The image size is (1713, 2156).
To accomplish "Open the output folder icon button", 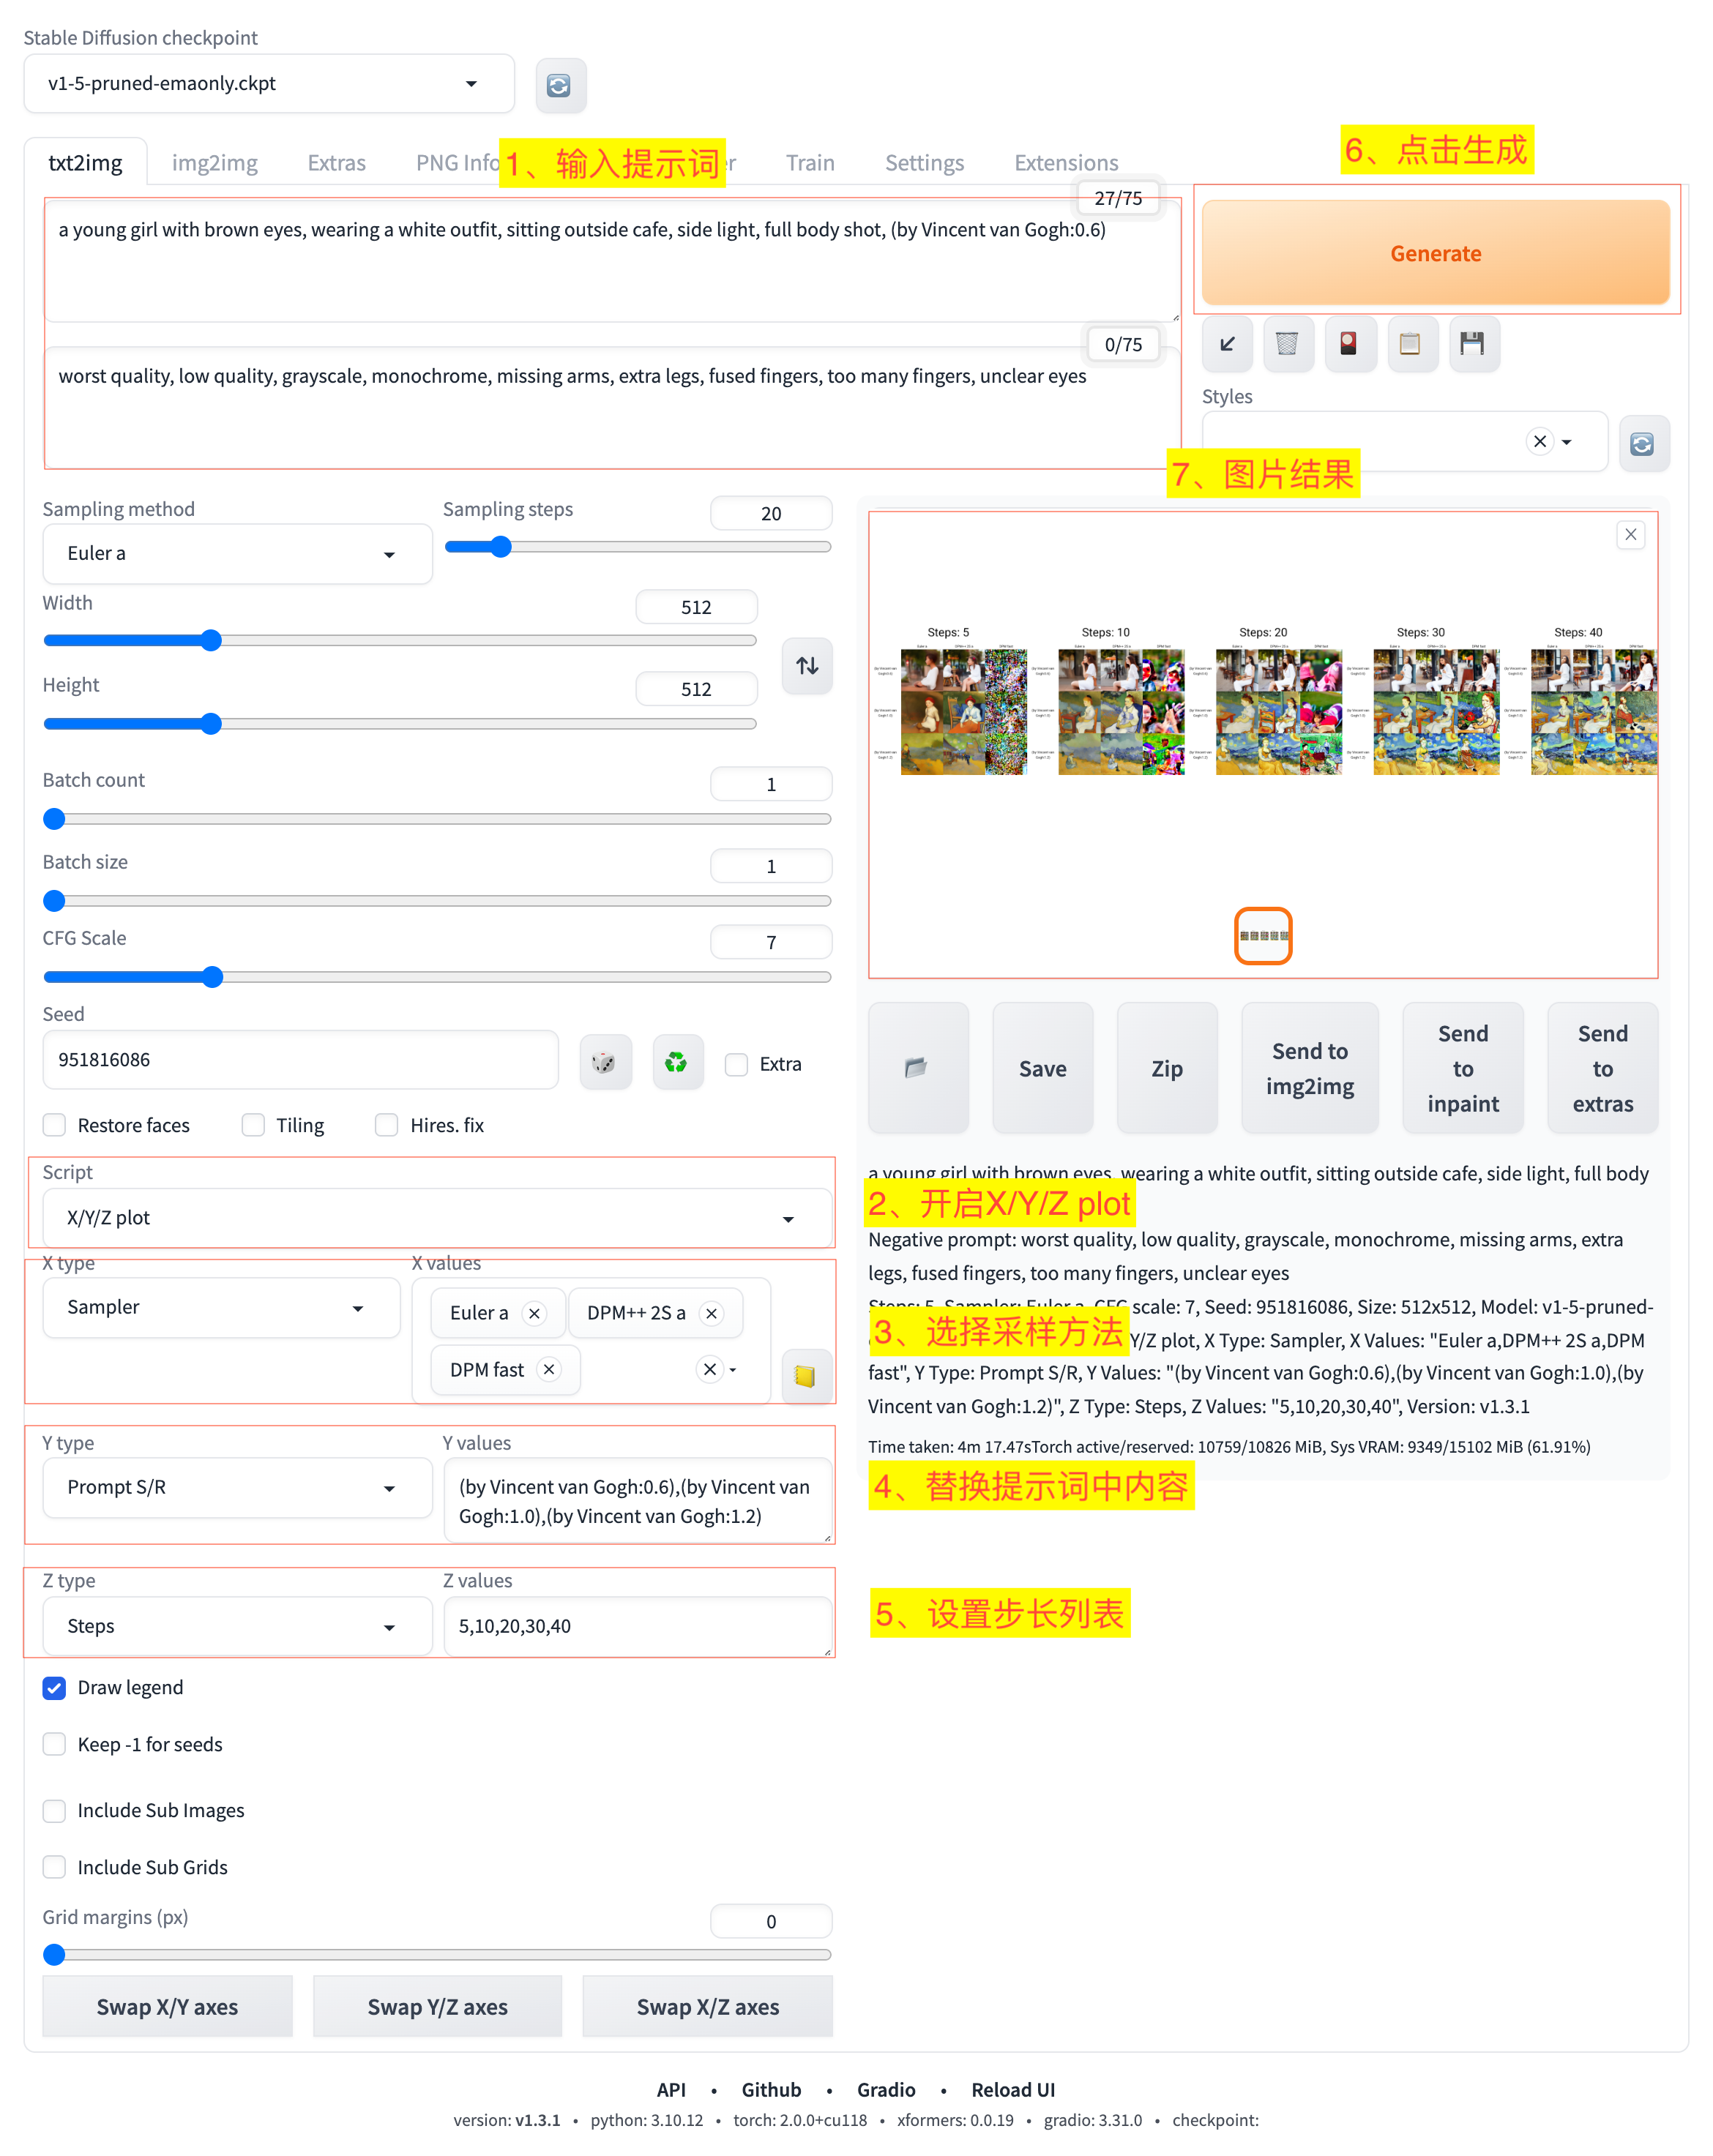I will [916, 1067].
